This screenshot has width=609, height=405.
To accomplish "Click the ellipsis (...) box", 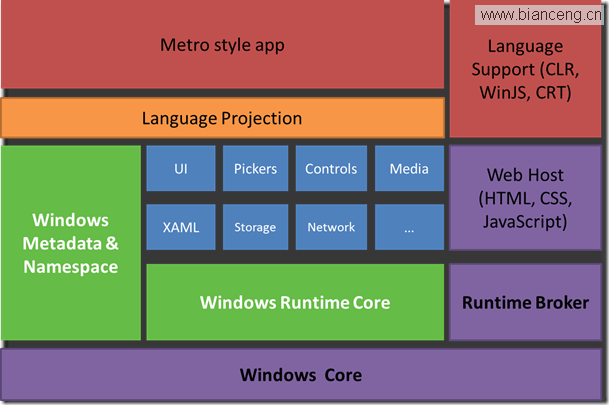I will (409, 227).
